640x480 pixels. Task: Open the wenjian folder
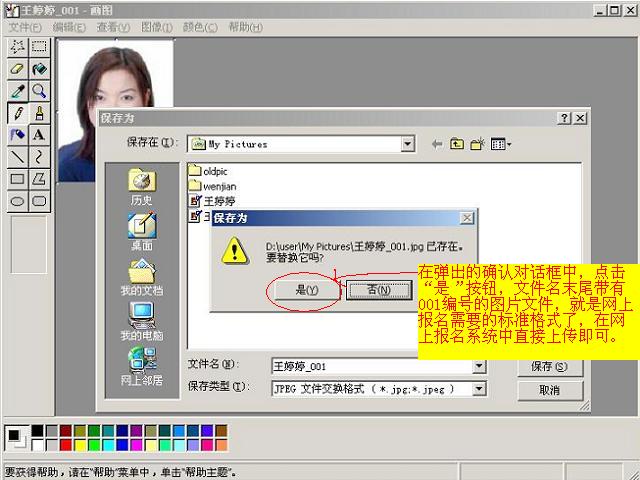213,187
